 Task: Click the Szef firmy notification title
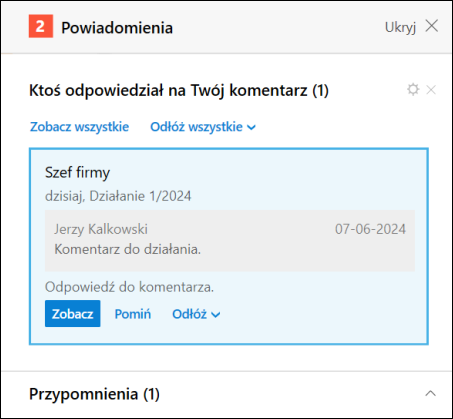[x=77, y=173]
